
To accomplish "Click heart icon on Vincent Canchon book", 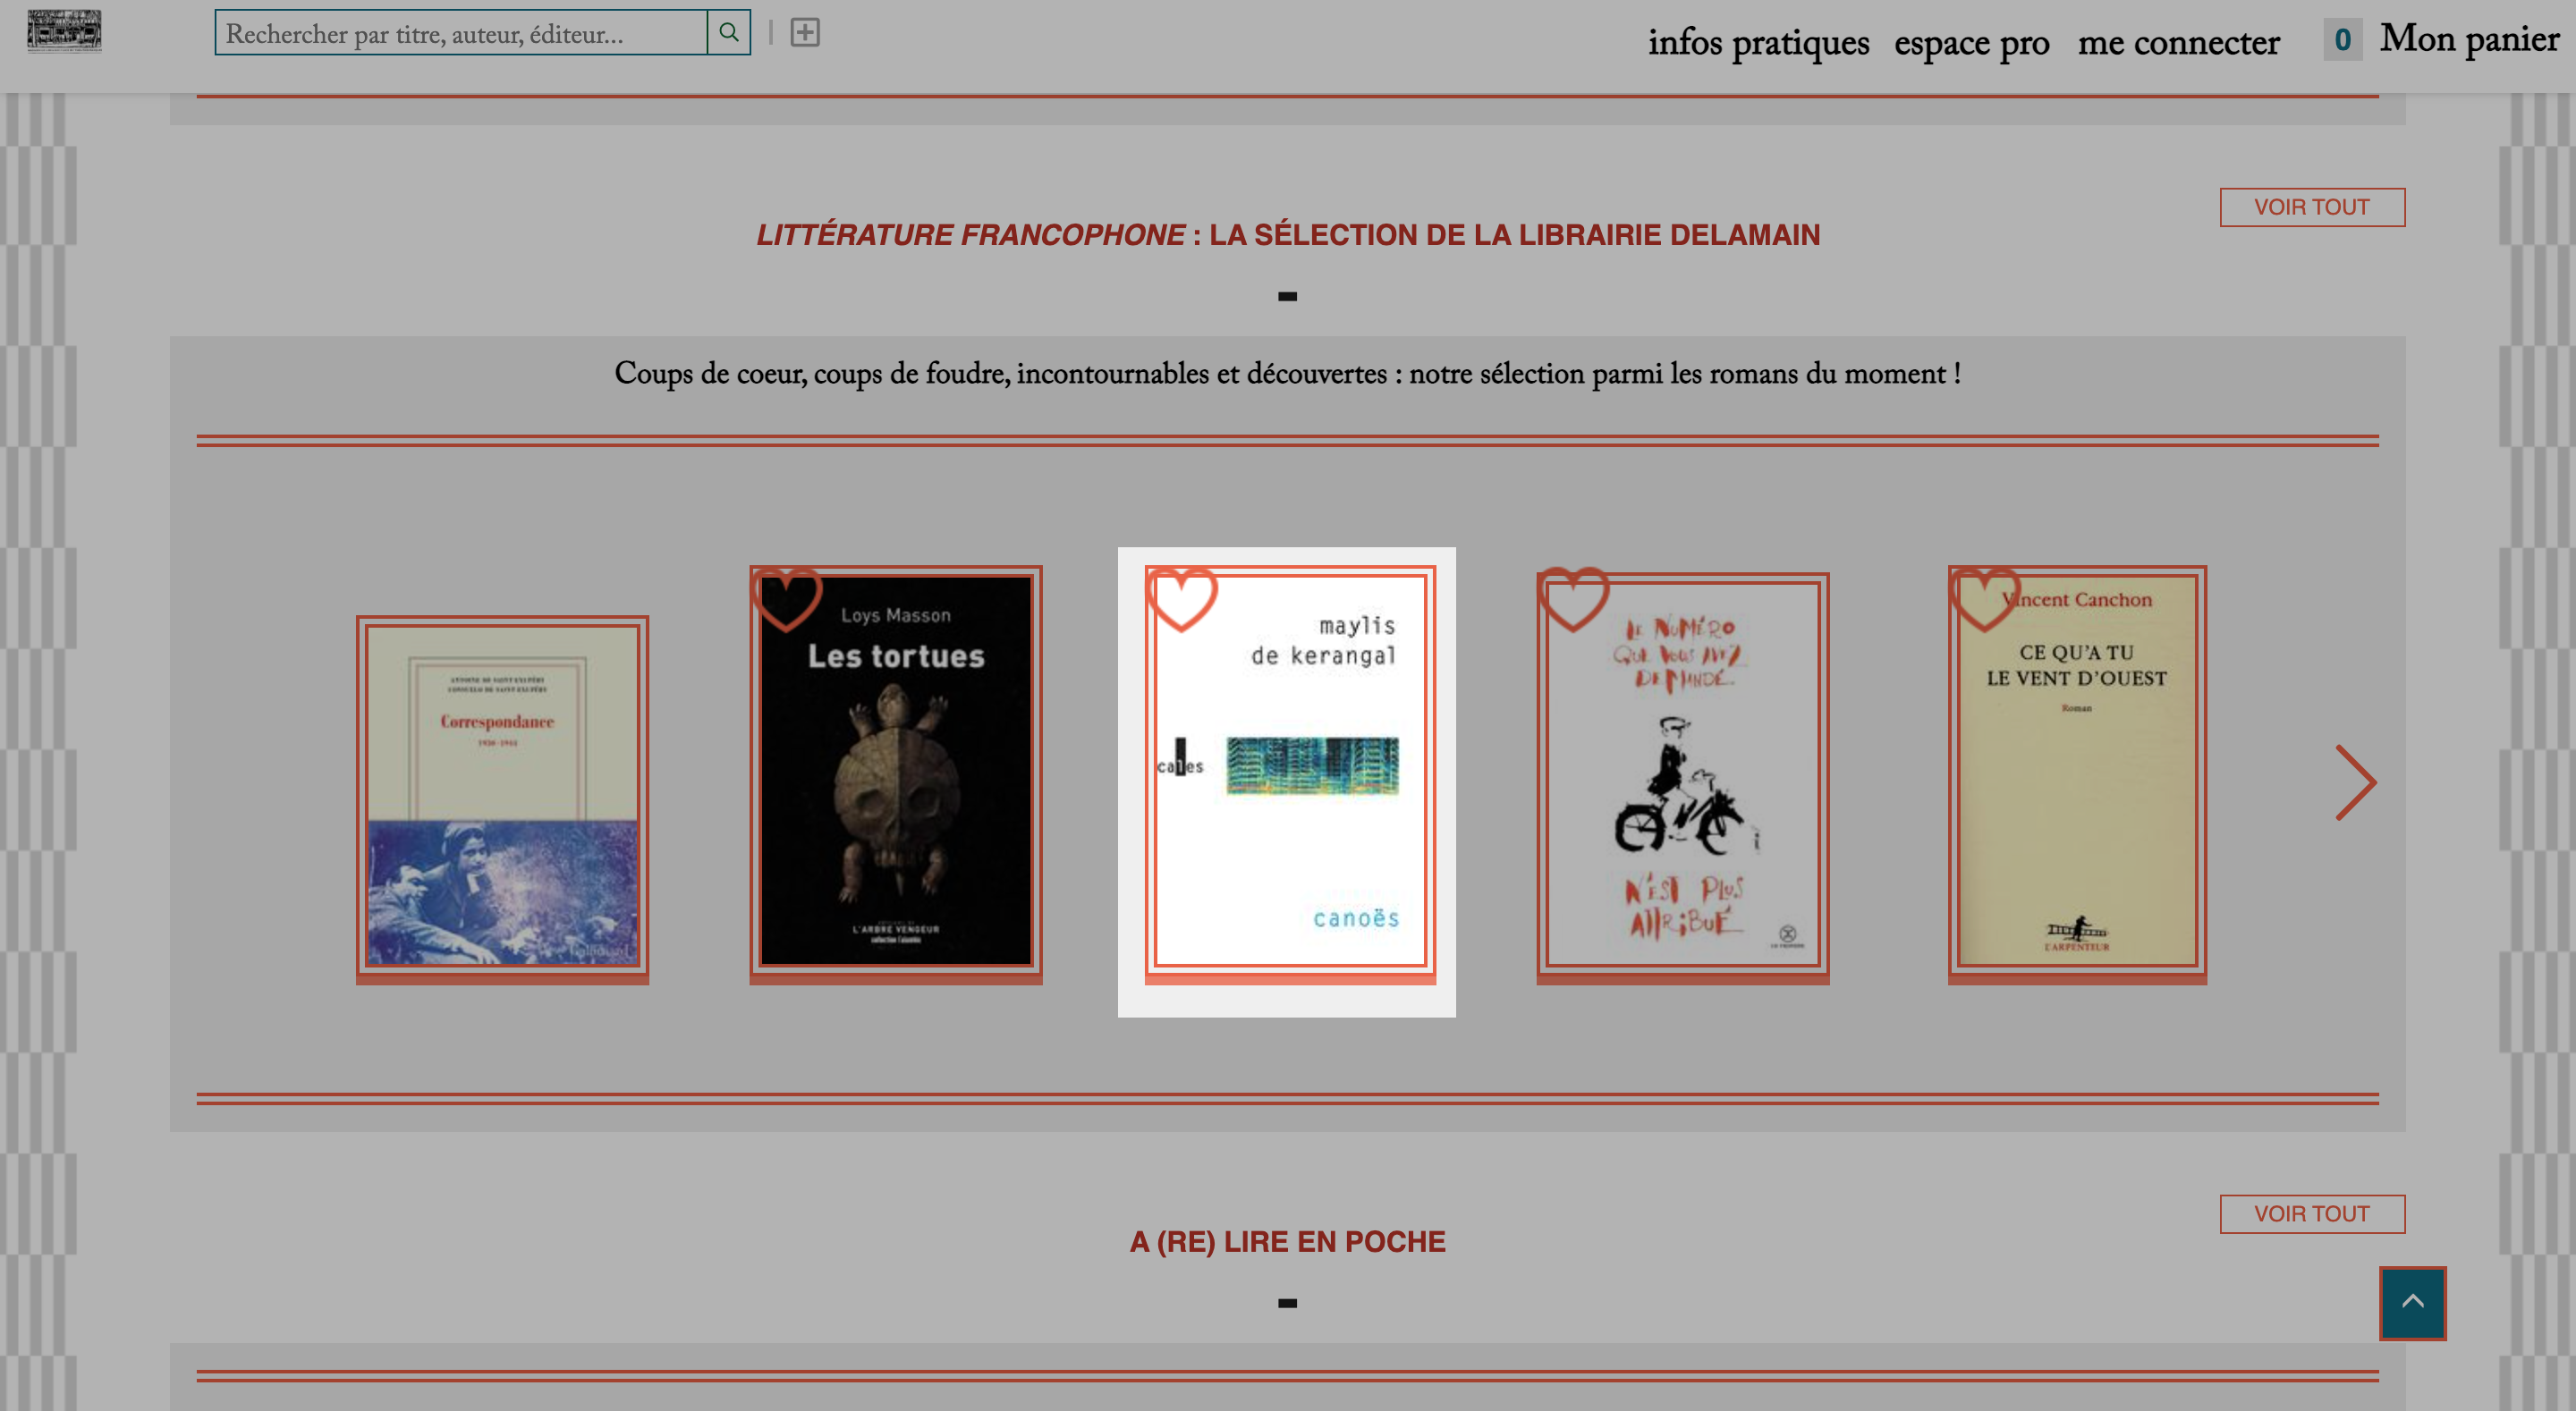I will [x=1985, y=598].
